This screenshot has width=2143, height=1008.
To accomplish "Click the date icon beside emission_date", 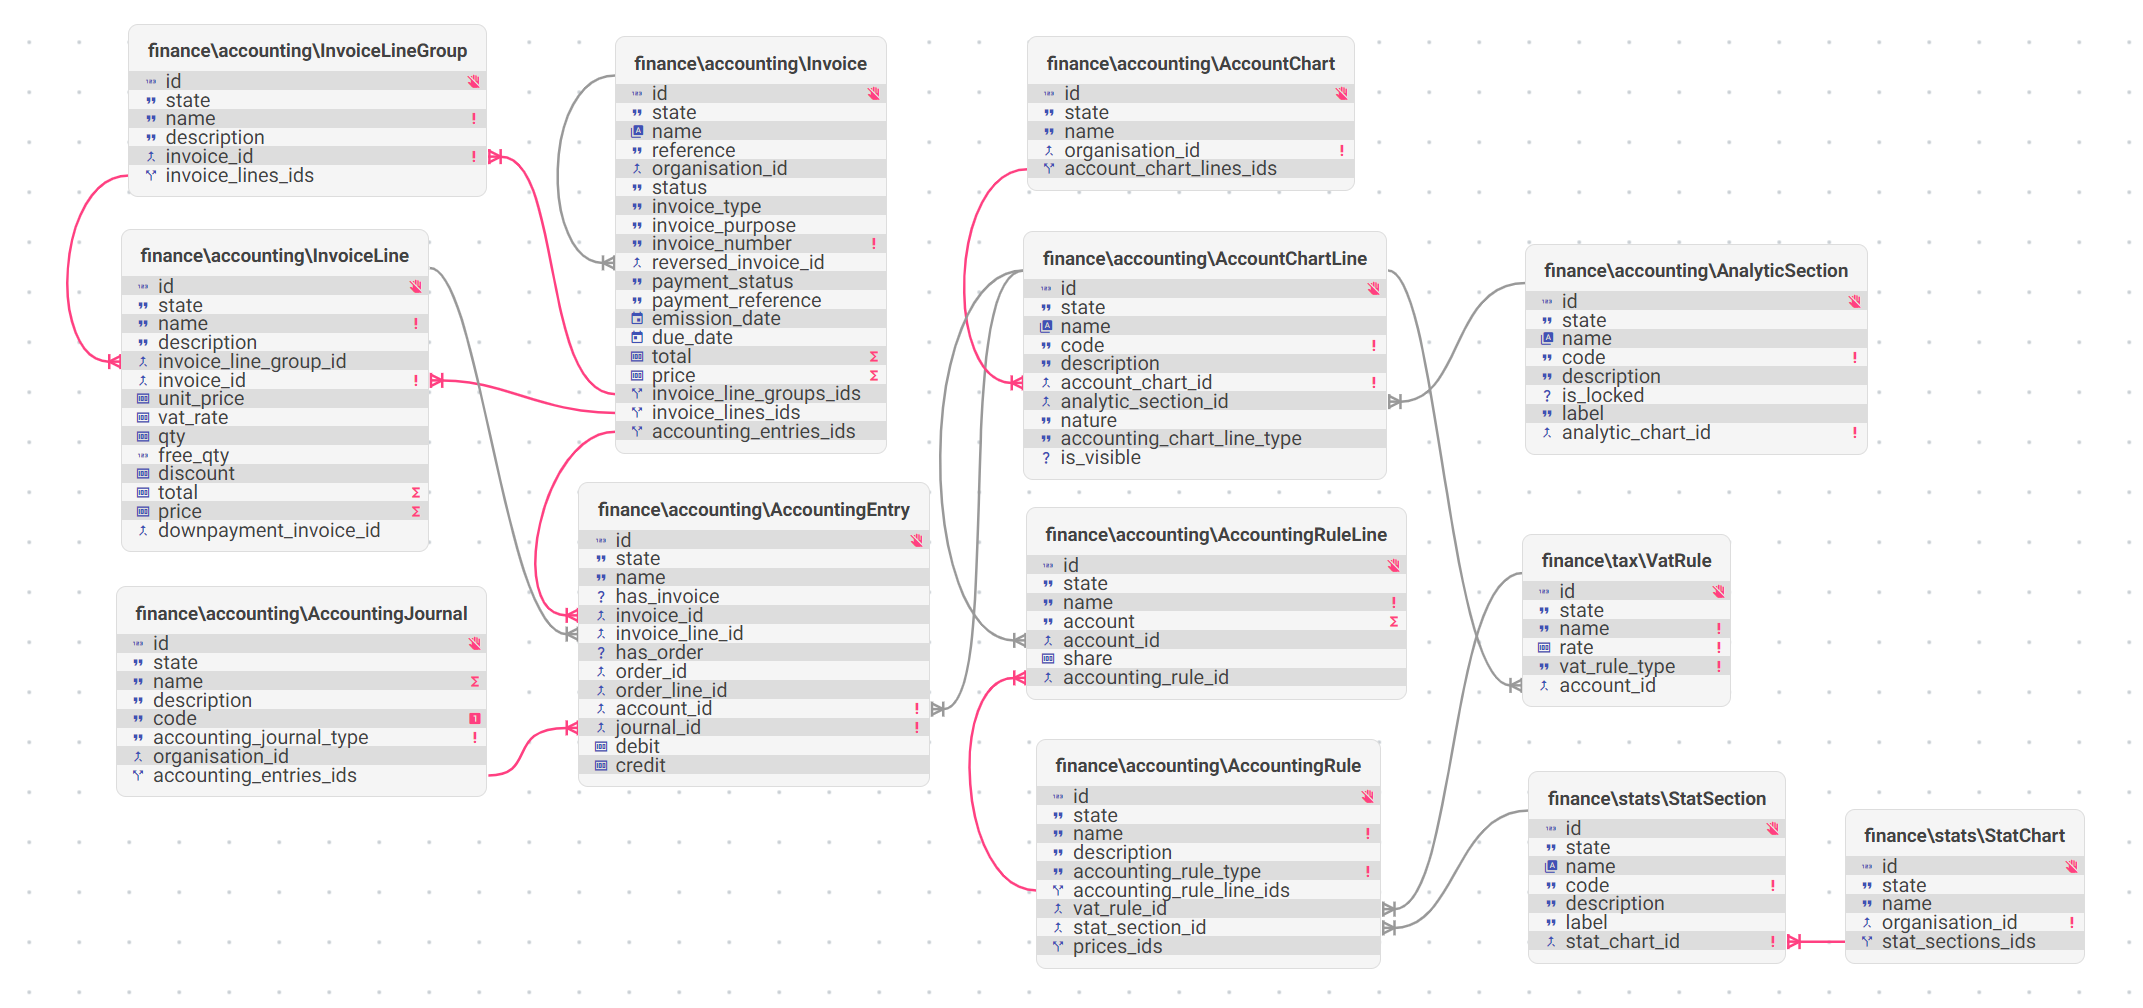I will 637,319.
